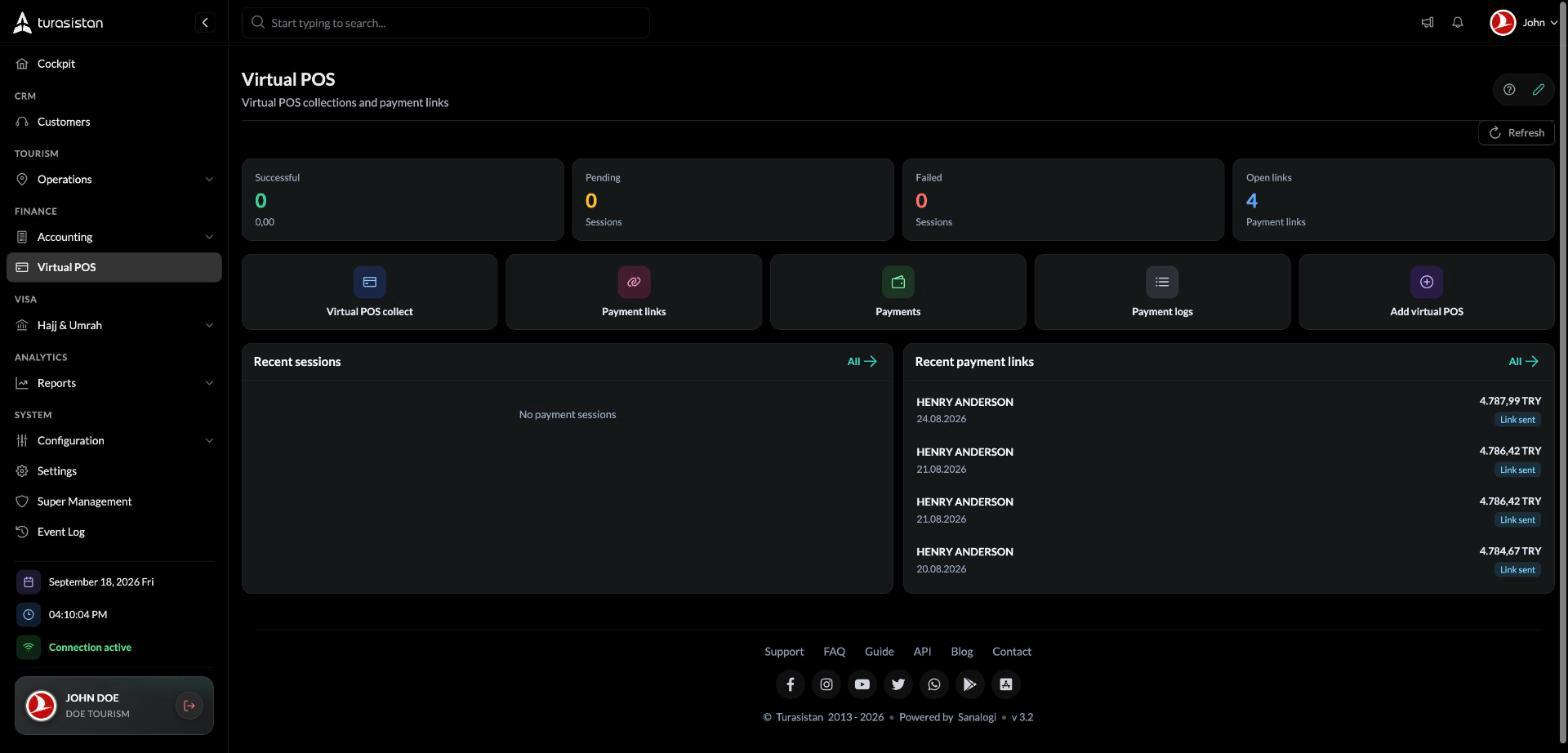This screenshot has height=753, width=1568.
Task: Open Henry Anderson link dated 24.08.2026
Action: (x=1228, y=410)
